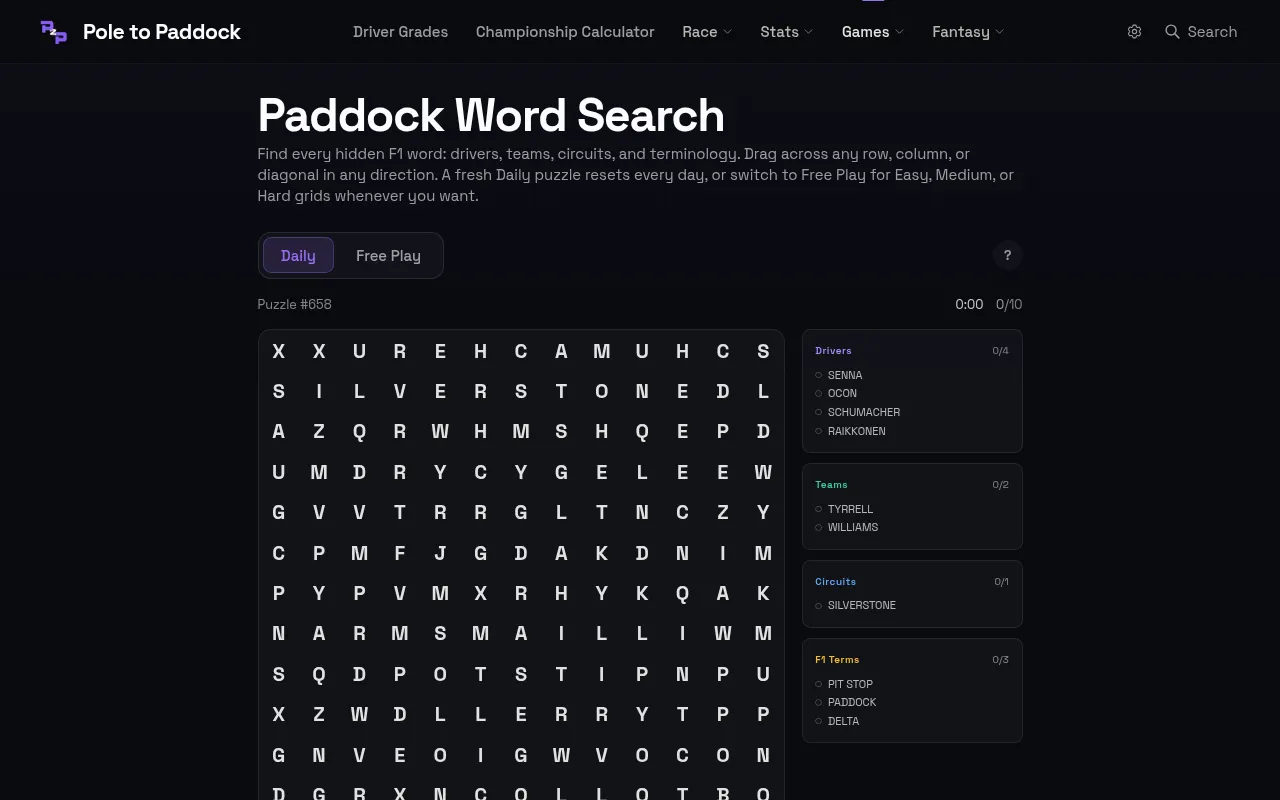
Task: Switch to Free Play mode
Action: [388, 256]
